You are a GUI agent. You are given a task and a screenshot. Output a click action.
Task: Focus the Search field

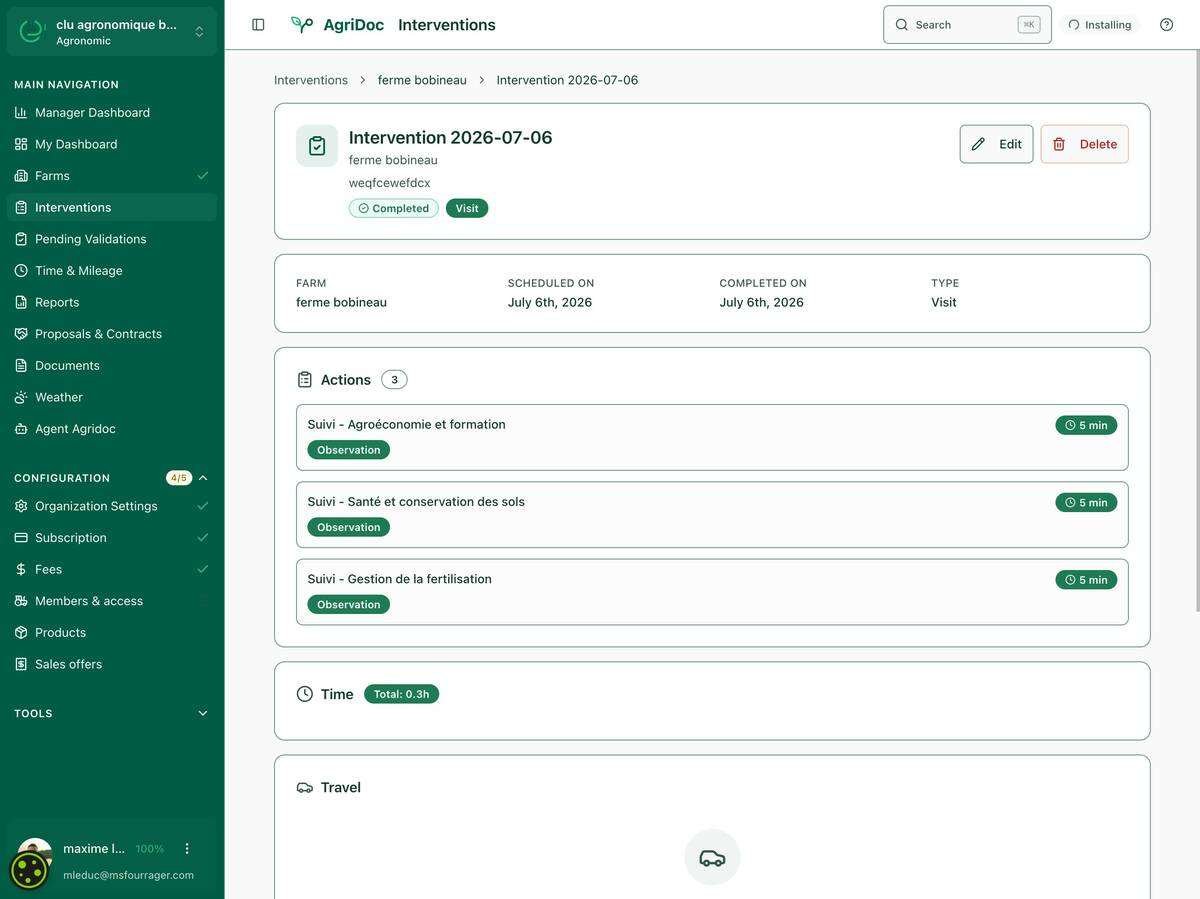pos(967,25)
